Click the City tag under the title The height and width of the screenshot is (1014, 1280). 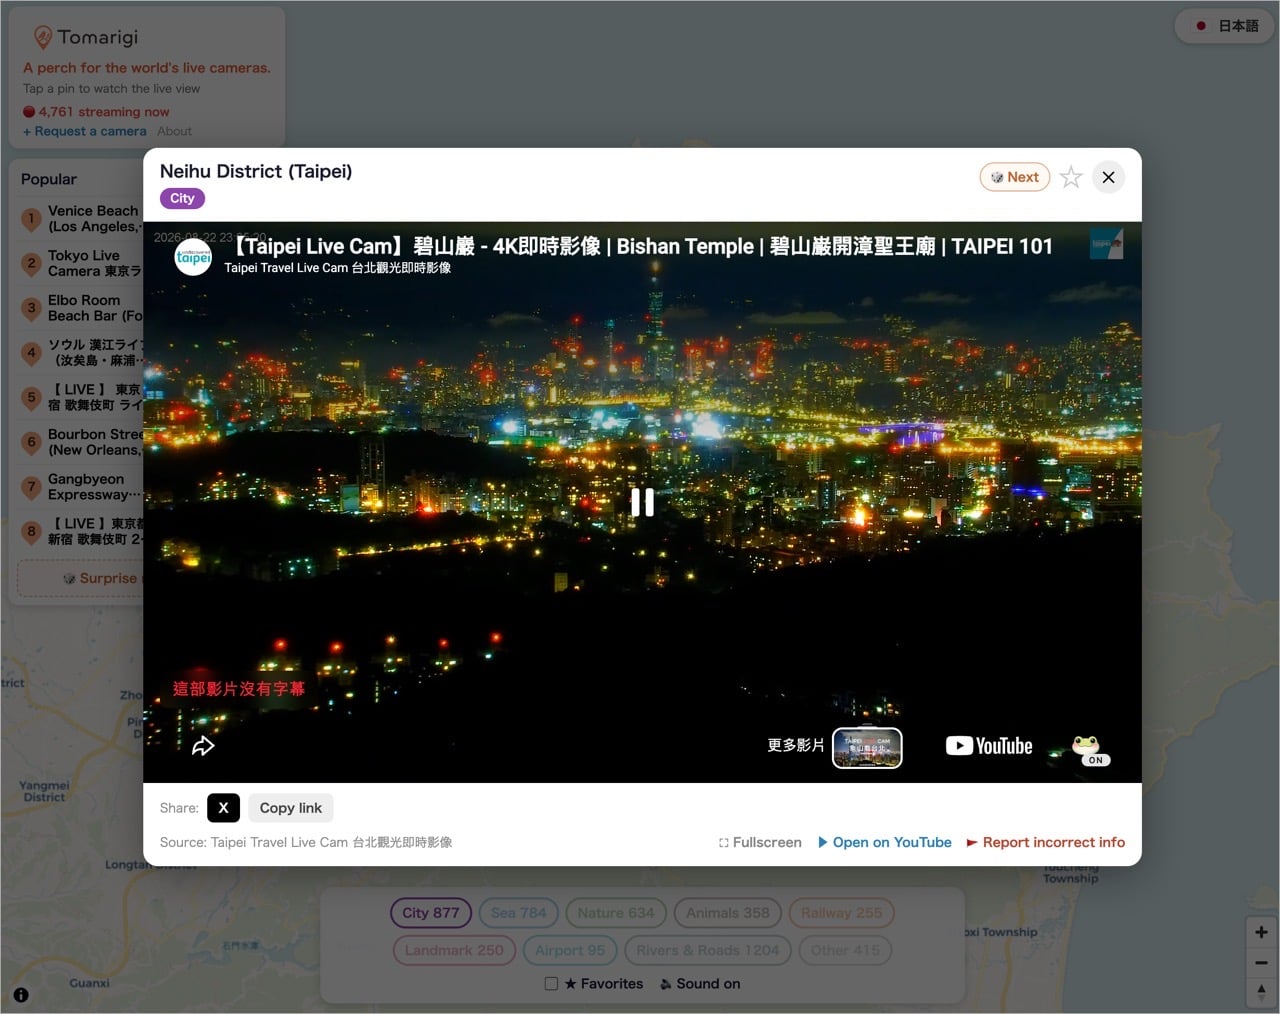coord(182,198)
